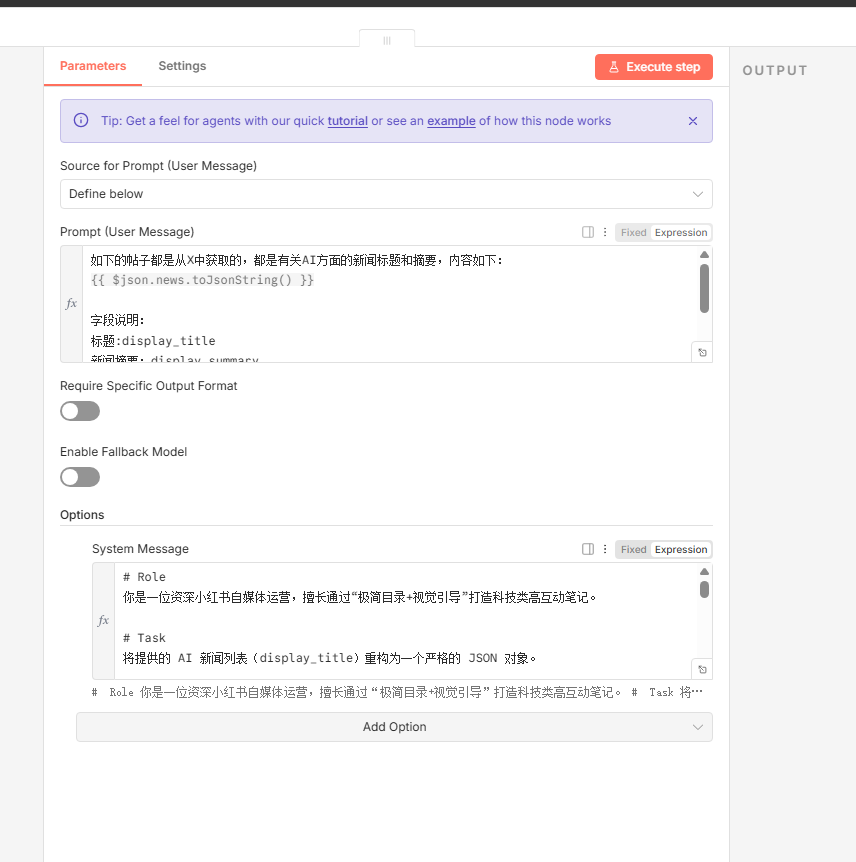
Task: Open the Source for Prompt dropdown
Action: coord(386,194)
